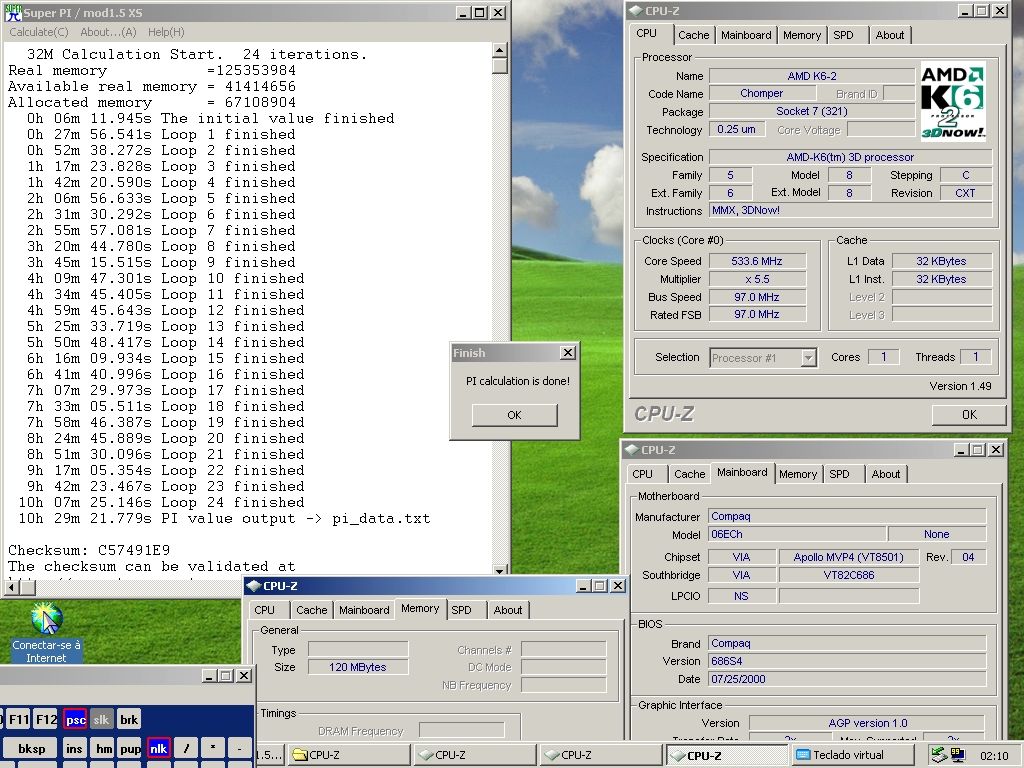This screenshot has height=768, width=1024.
Task: Click OK button in top CPU-Z window
Action: 969,415
